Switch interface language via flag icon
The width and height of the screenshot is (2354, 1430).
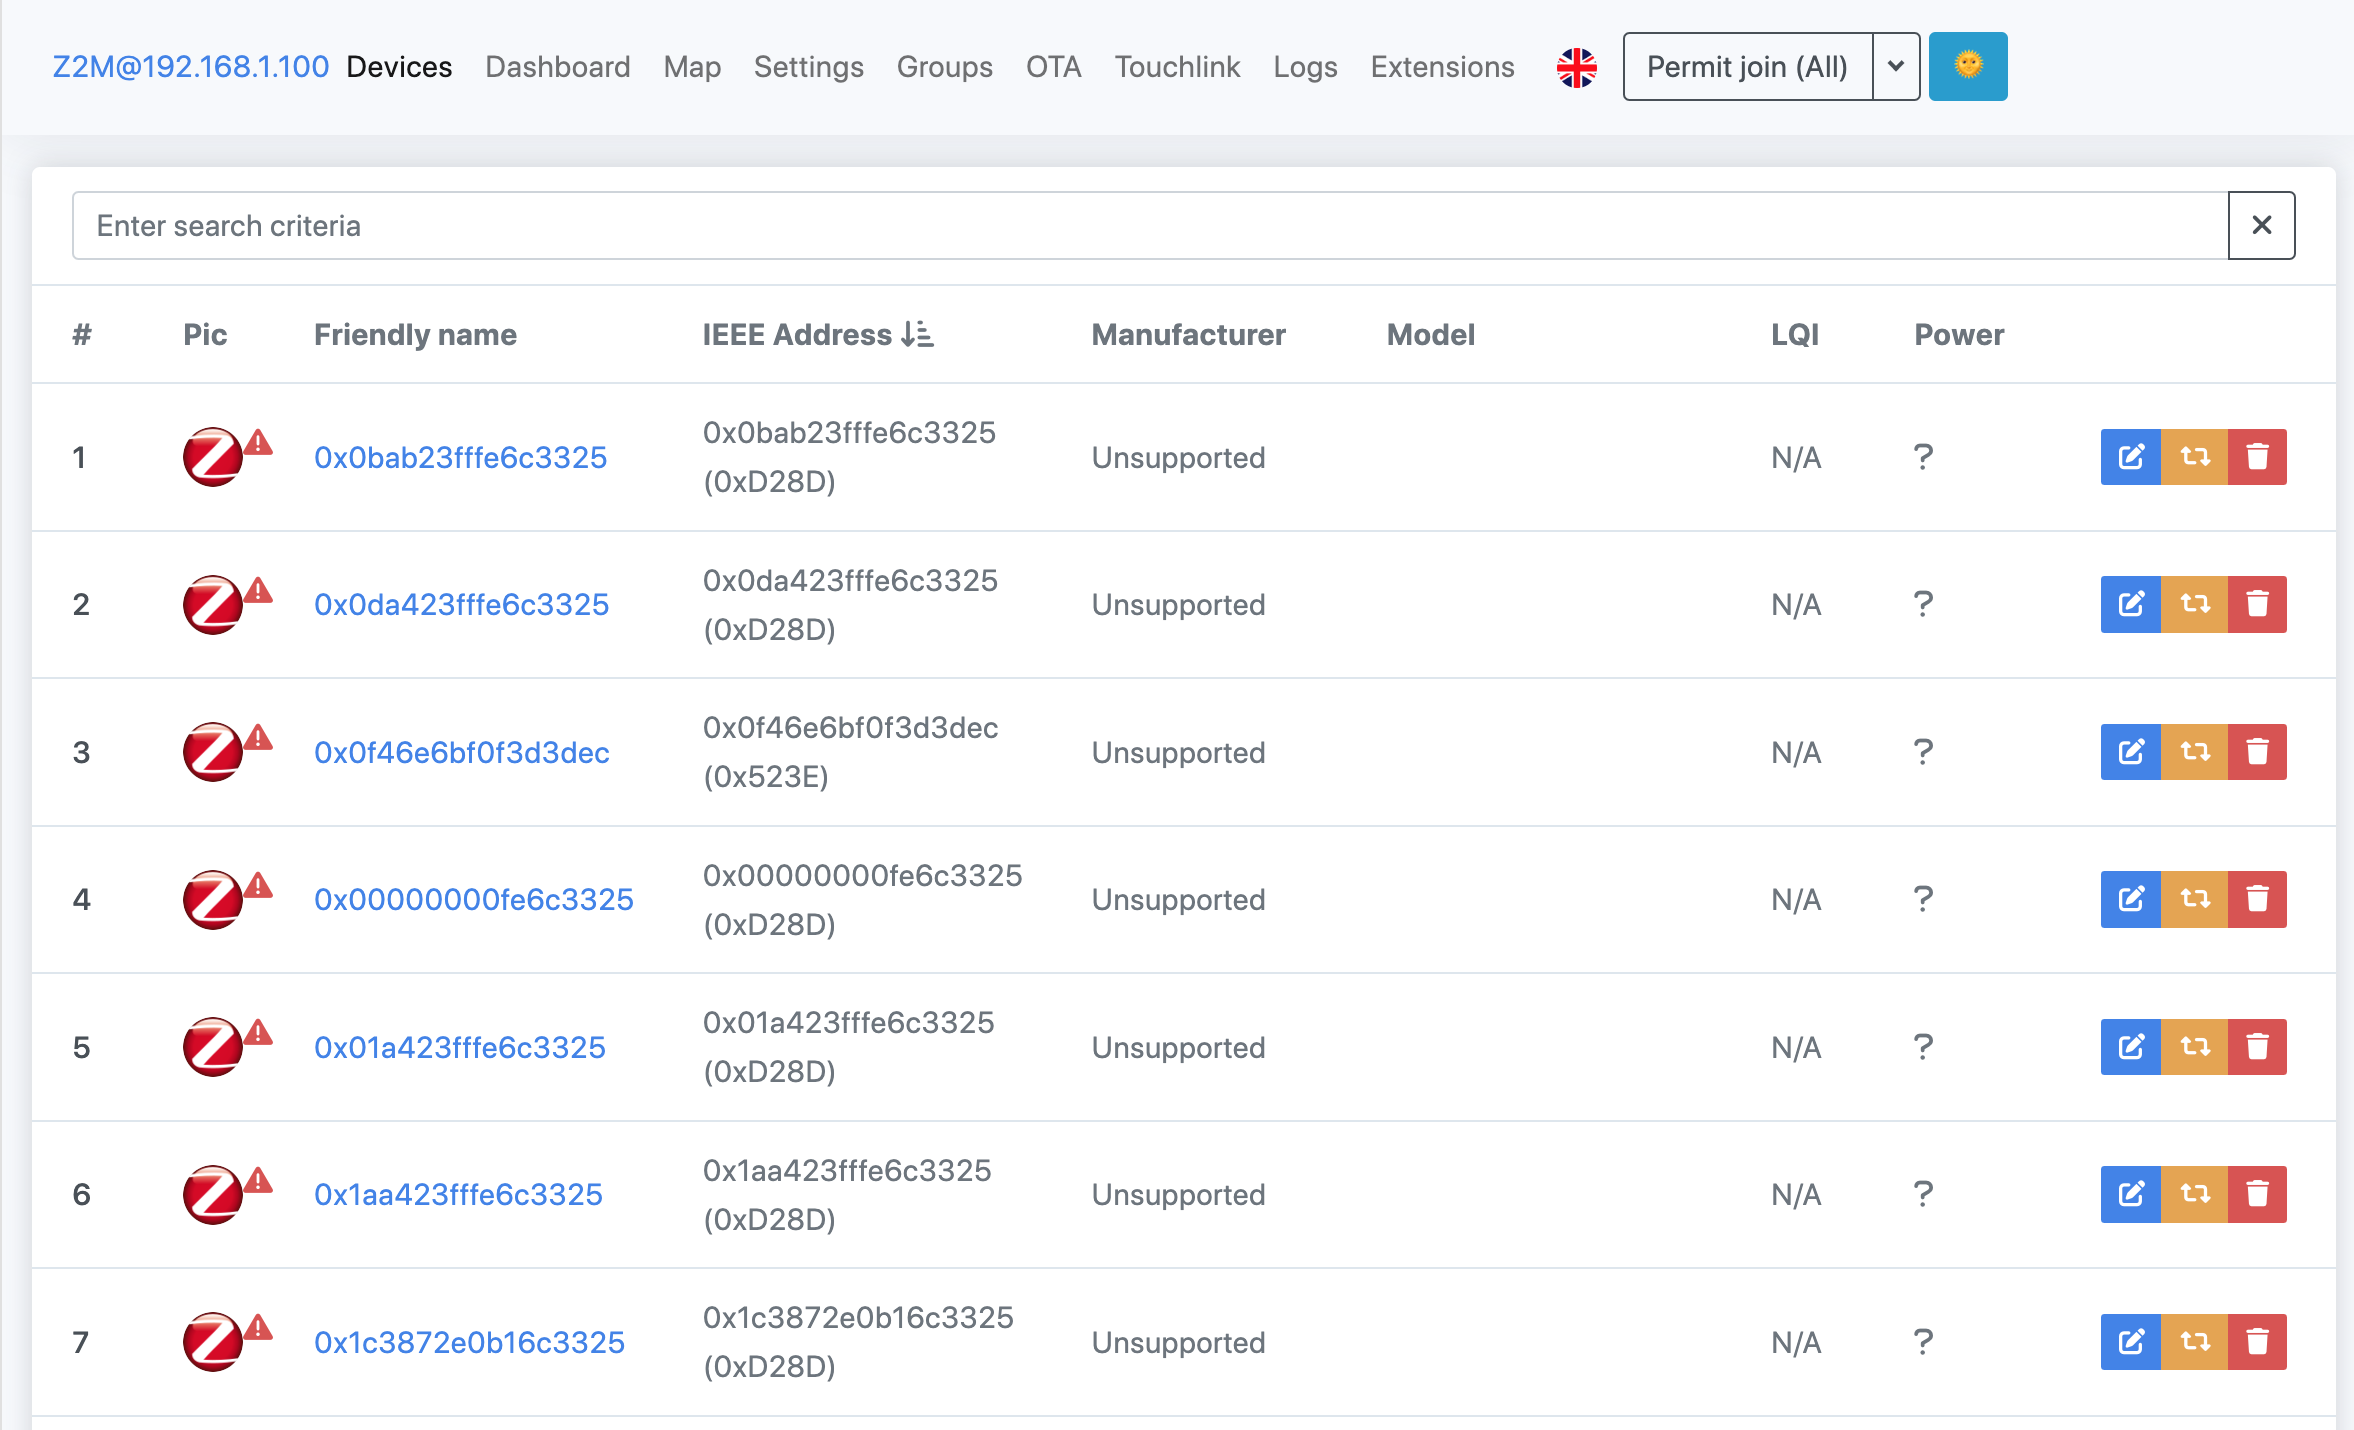point(1576,66)
